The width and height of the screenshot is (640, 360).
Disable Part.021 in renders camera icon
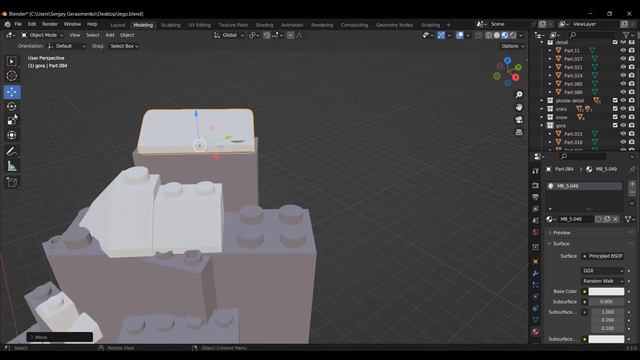click(632, 67)
